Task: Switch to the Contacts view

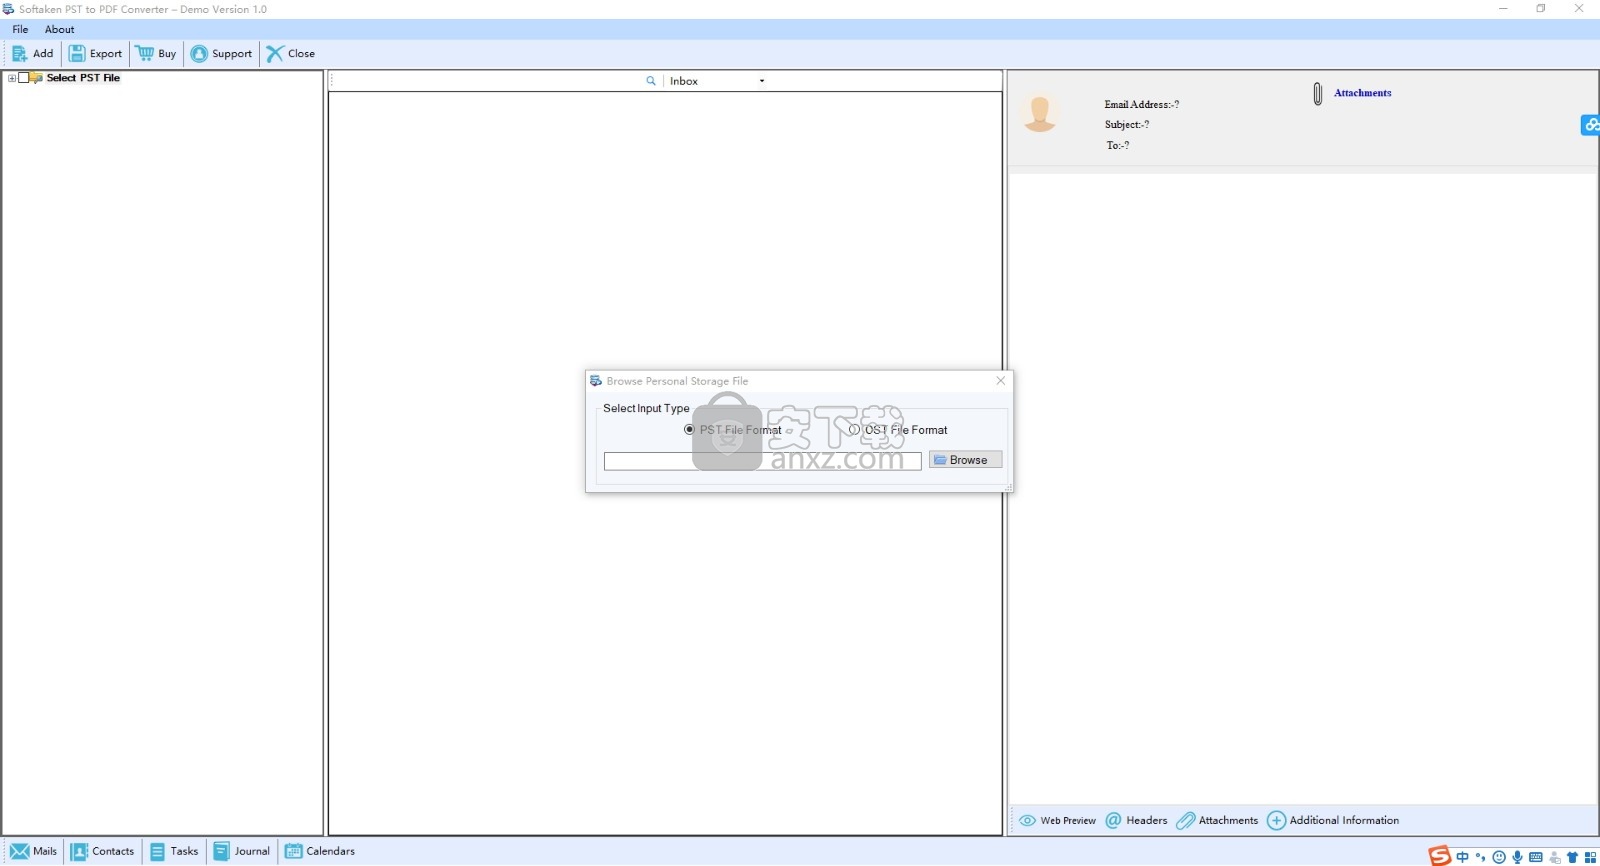Action: 102,852
